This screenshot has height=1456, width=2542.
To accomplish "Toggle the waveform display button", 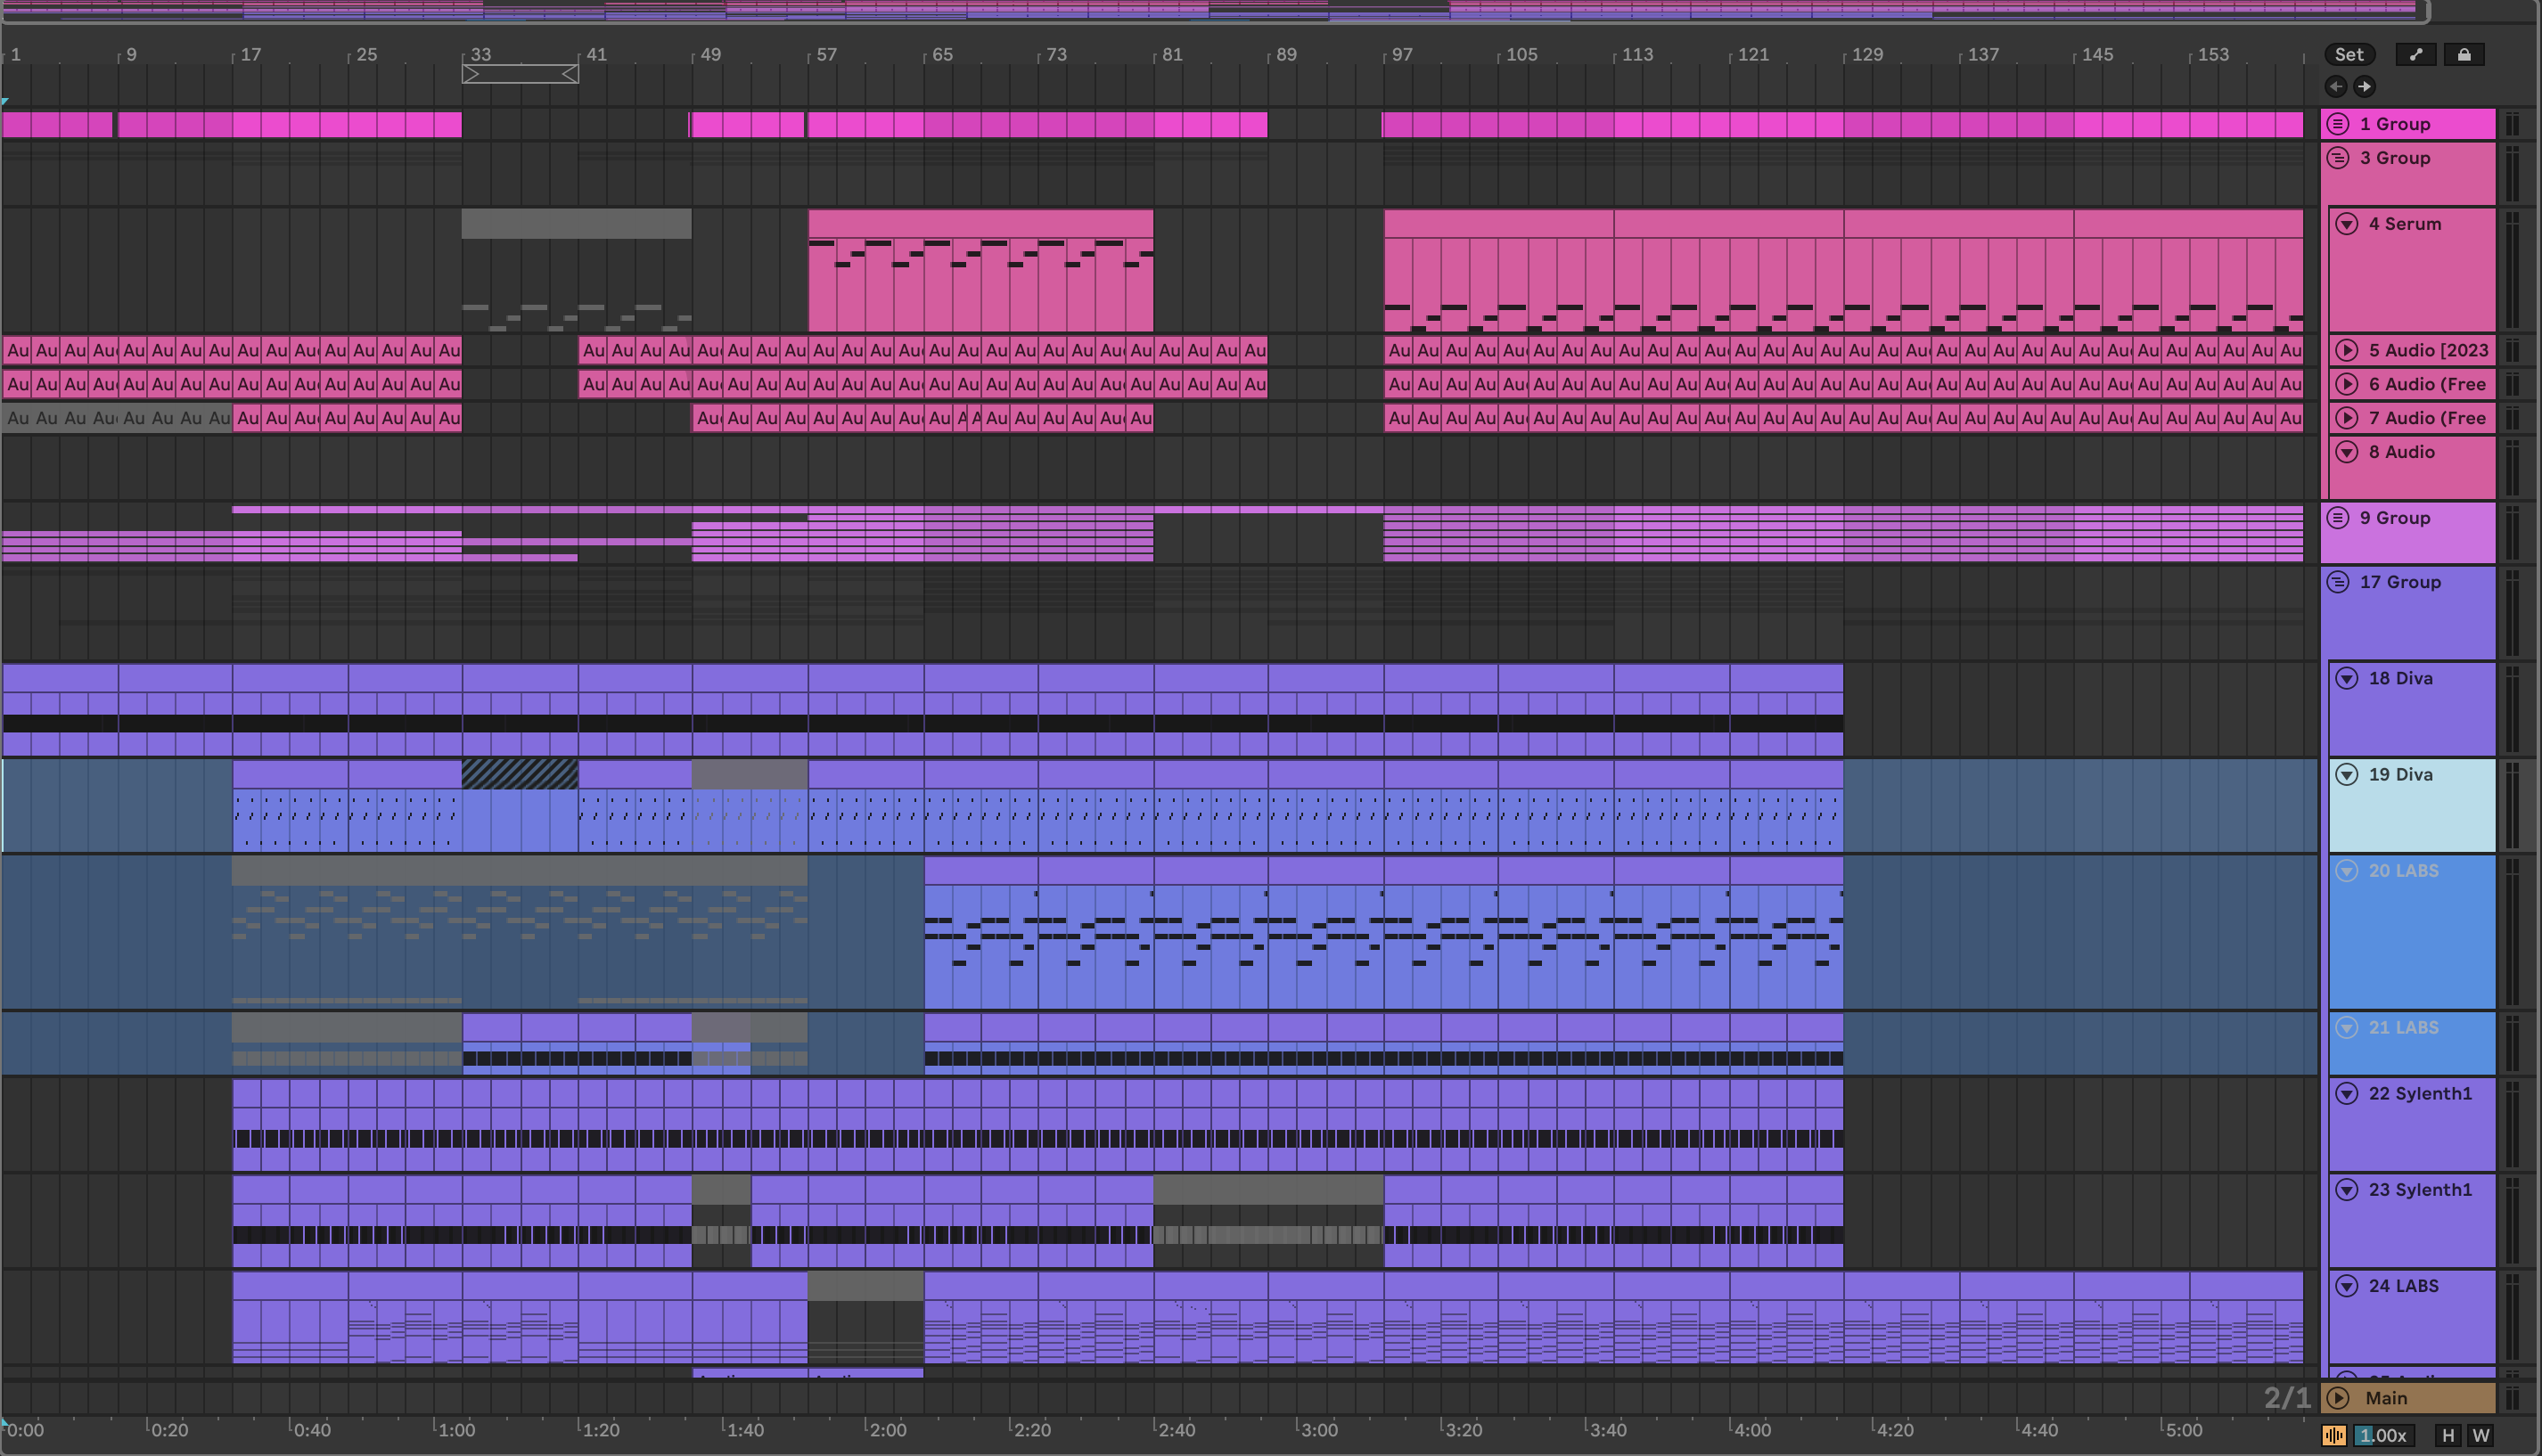I will pyautogui.click(x=2334, y=1436).
